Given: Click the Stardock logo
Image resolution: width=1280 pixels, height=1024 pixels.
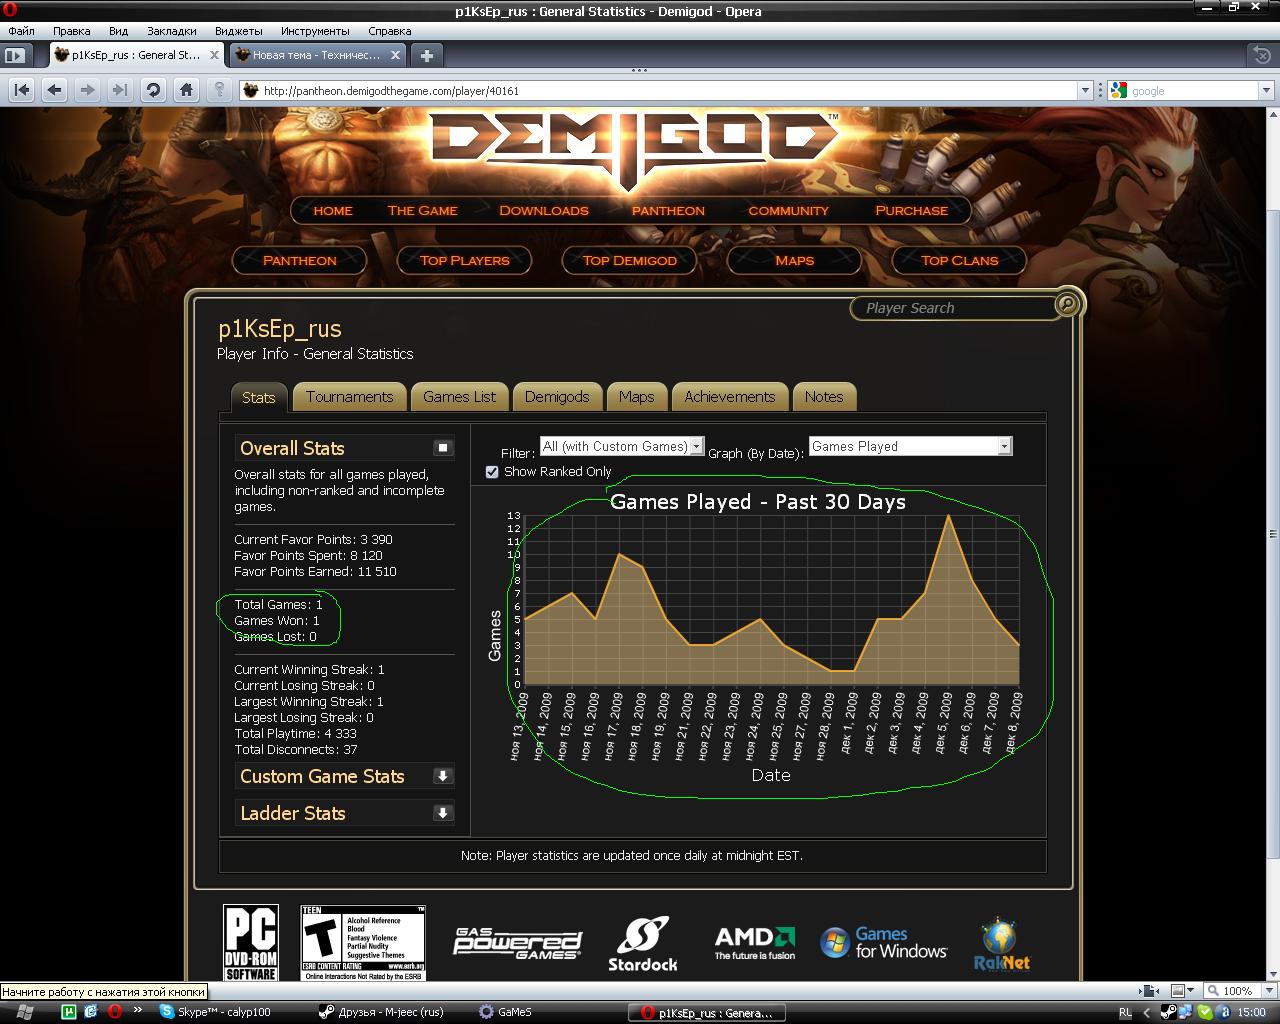Looking at the screenshot, I should pyautogui.click(x=643, y=945).
